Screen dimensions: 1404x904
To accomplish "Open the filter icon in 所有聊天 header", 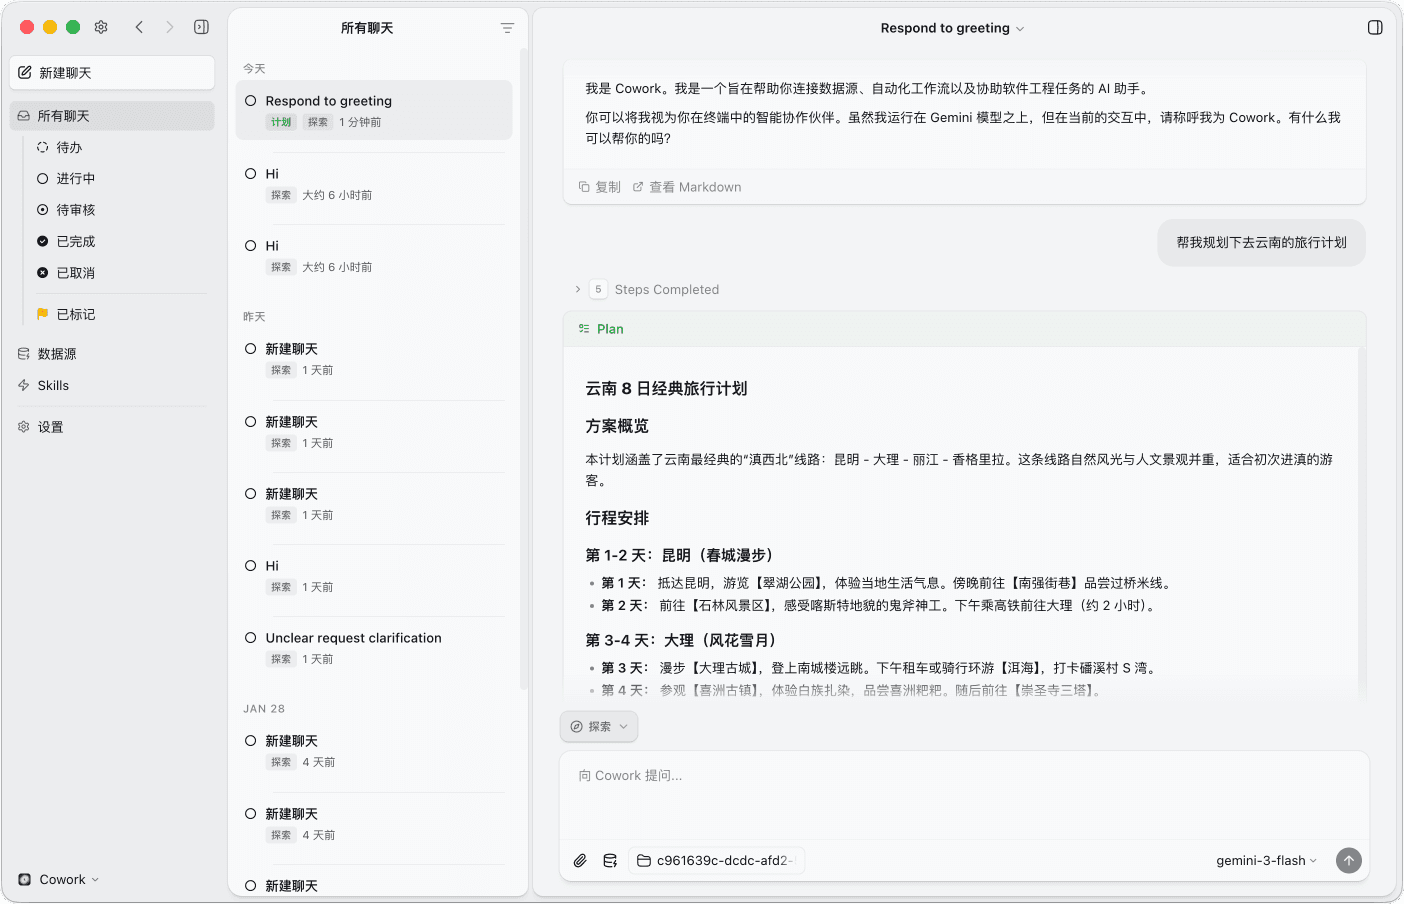I will tap(507, 28).
